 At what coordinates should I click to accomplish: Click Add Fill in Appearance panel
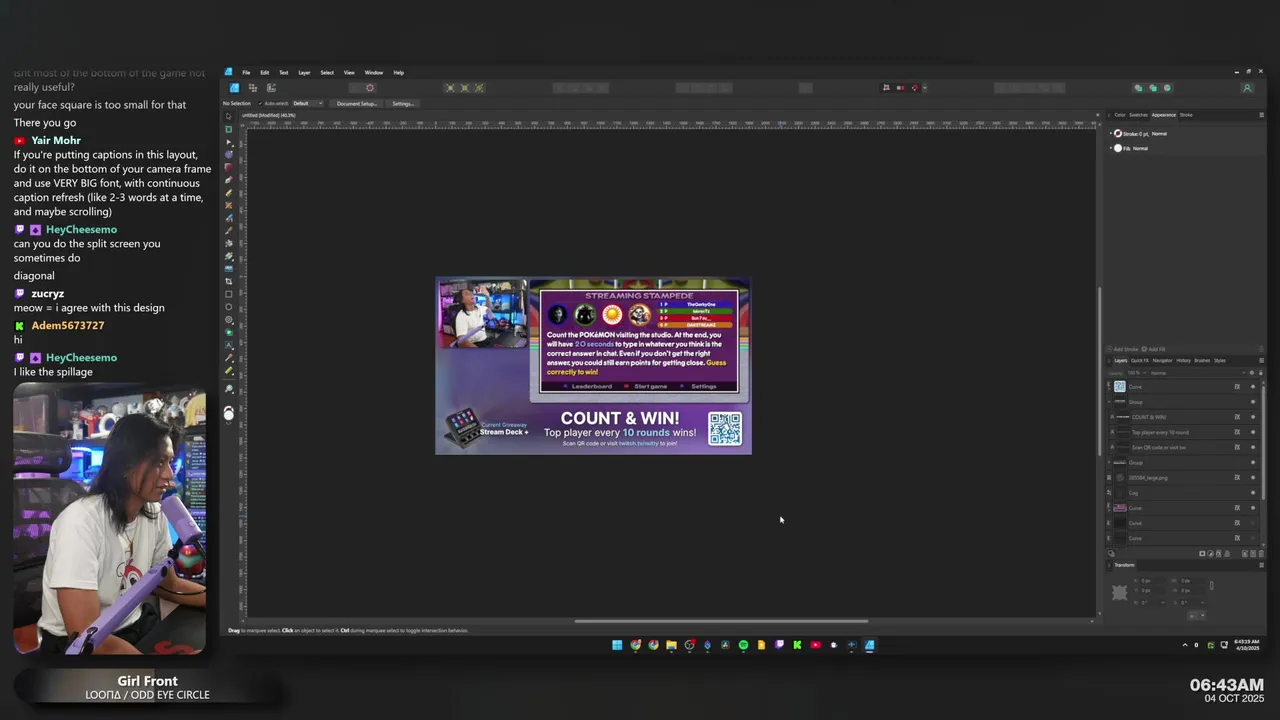point(1155,349)
